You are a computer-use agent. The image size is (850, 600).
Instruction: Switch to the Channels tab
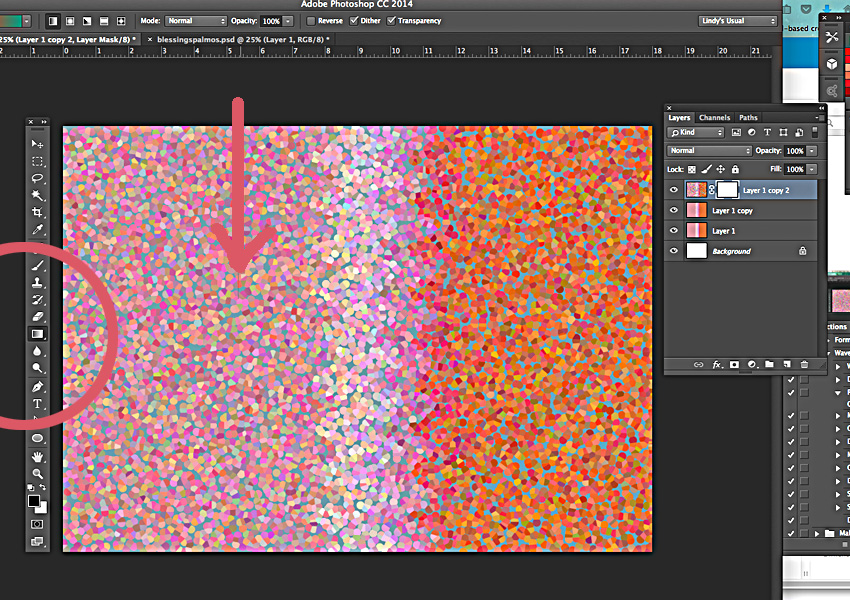point(714,117)
